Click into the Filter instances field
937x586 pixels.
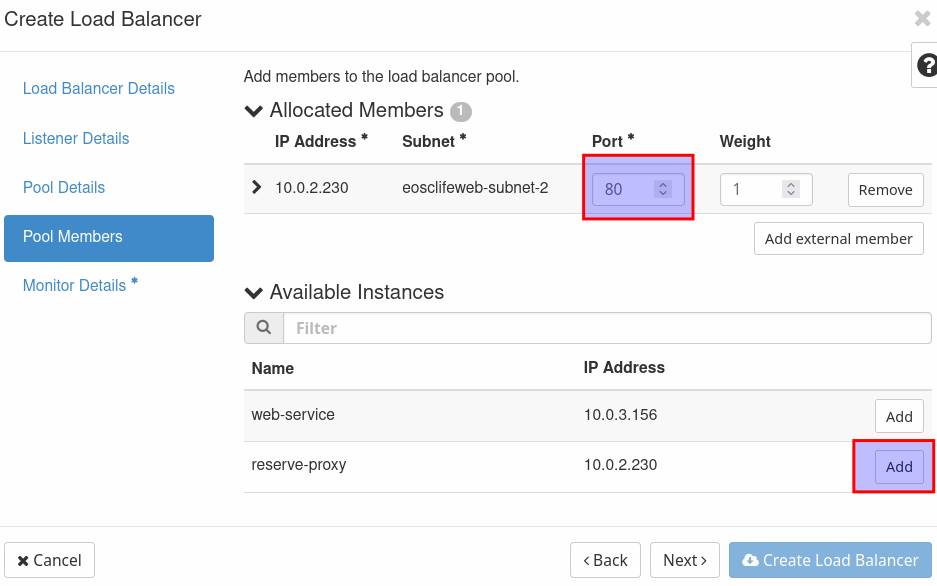pos(607,328)
